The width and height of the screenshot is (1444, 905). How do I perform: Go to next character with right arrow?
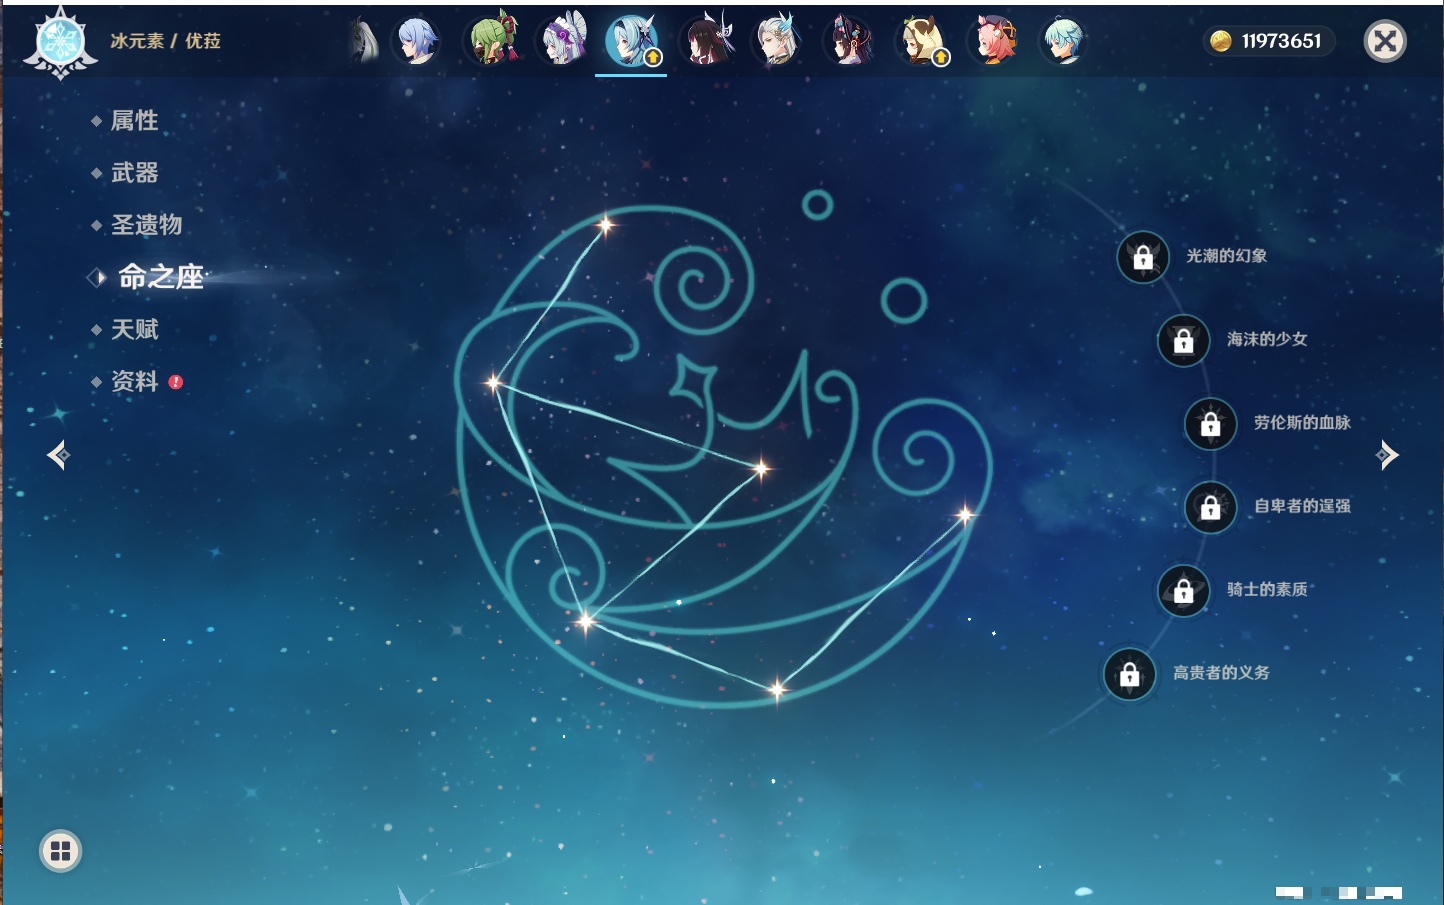coord(1387,455)
